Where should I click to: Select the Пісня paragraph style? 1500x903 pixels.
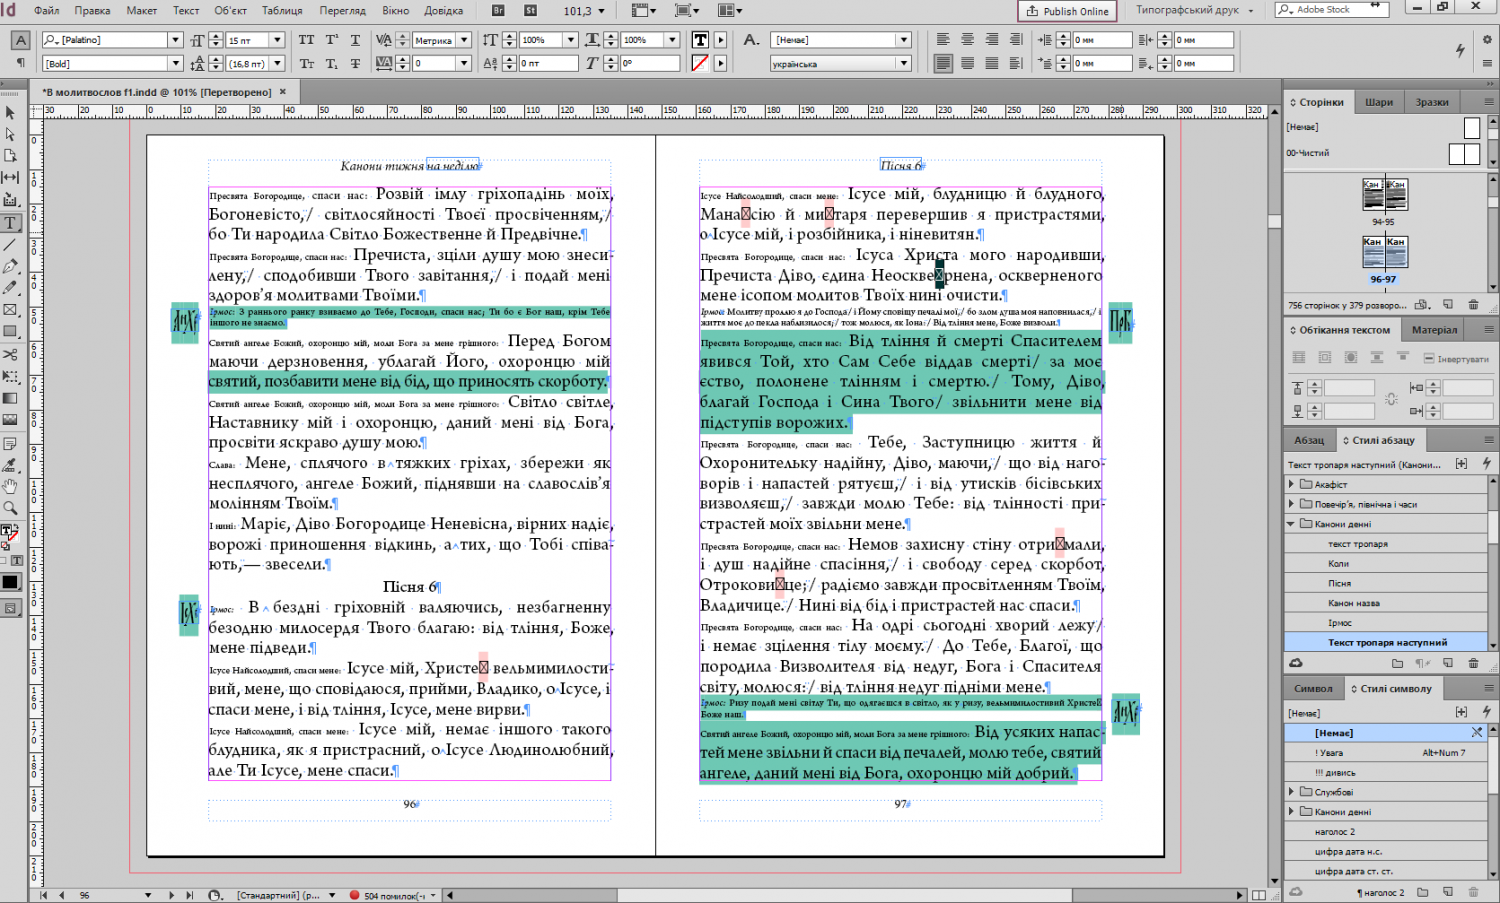1387,583
